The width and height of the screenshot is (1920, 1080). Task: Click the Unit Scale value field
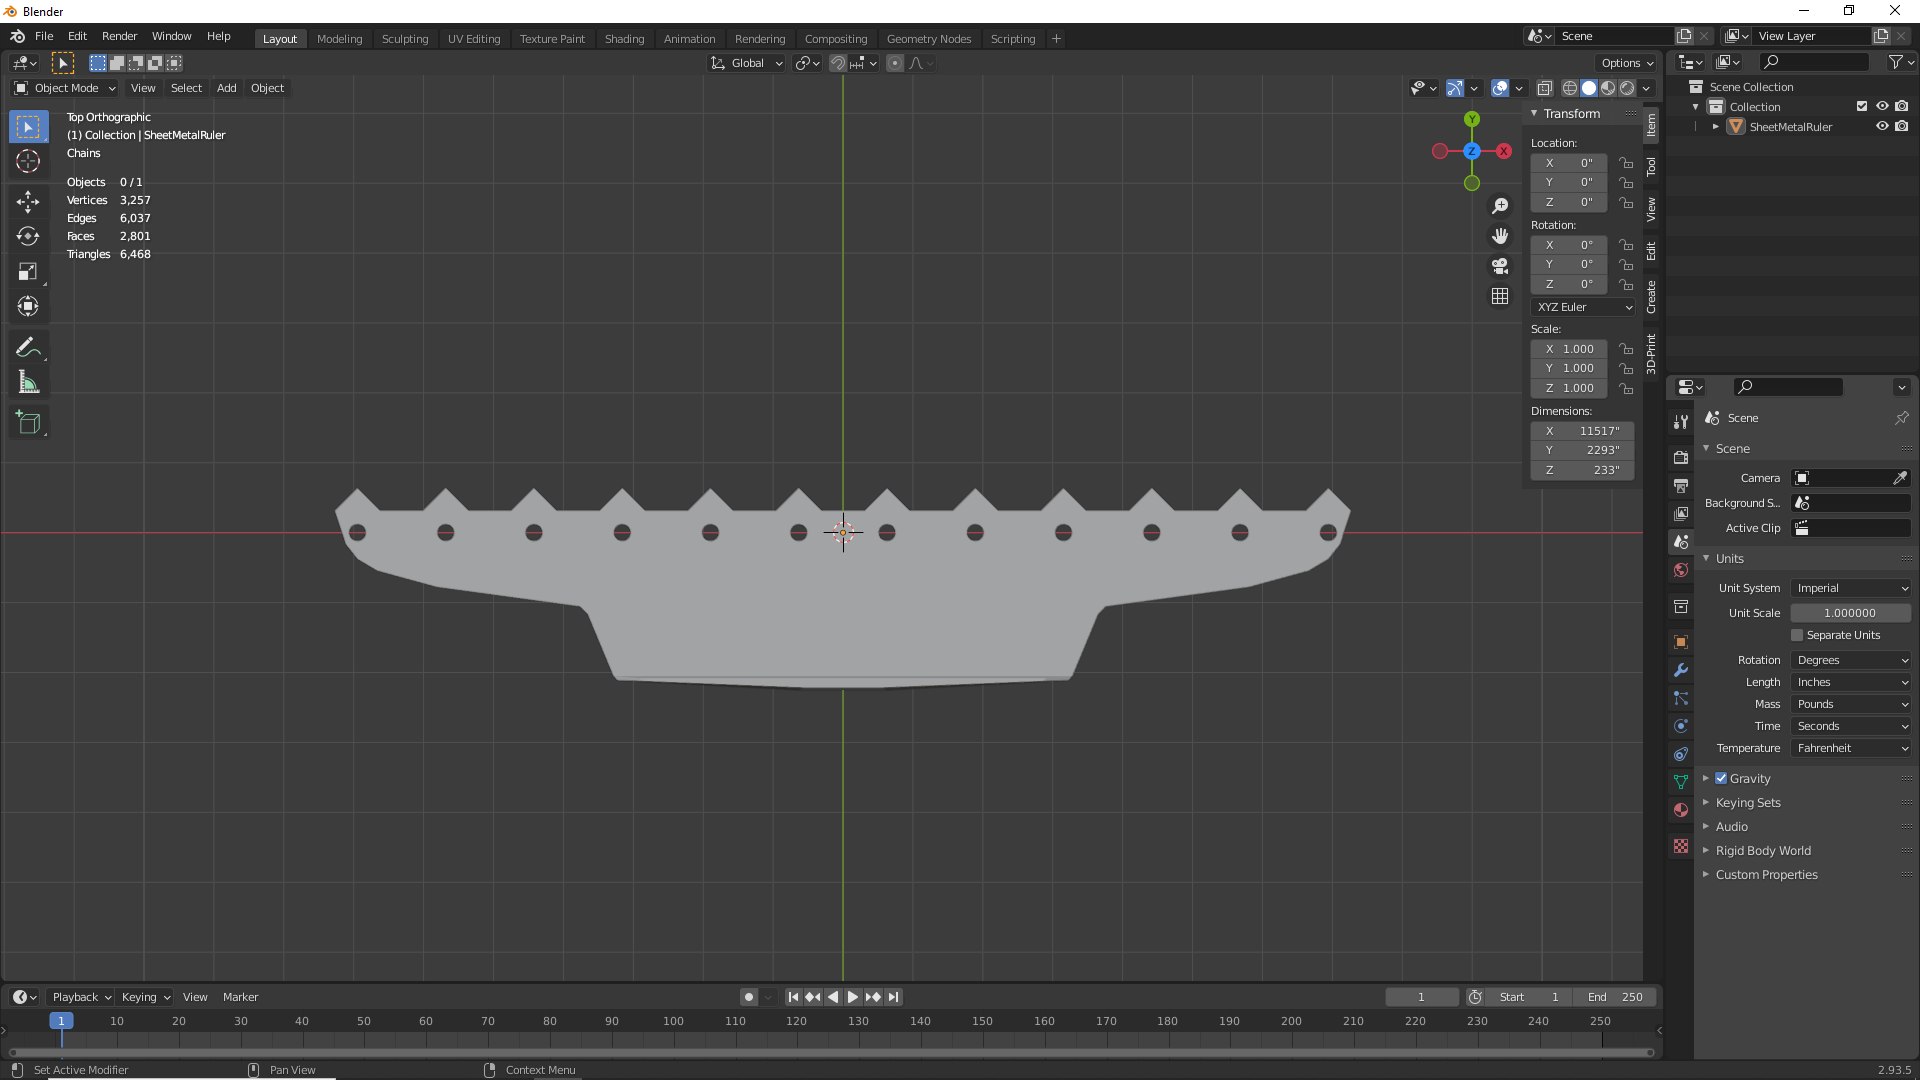(x=1849, y=613)
